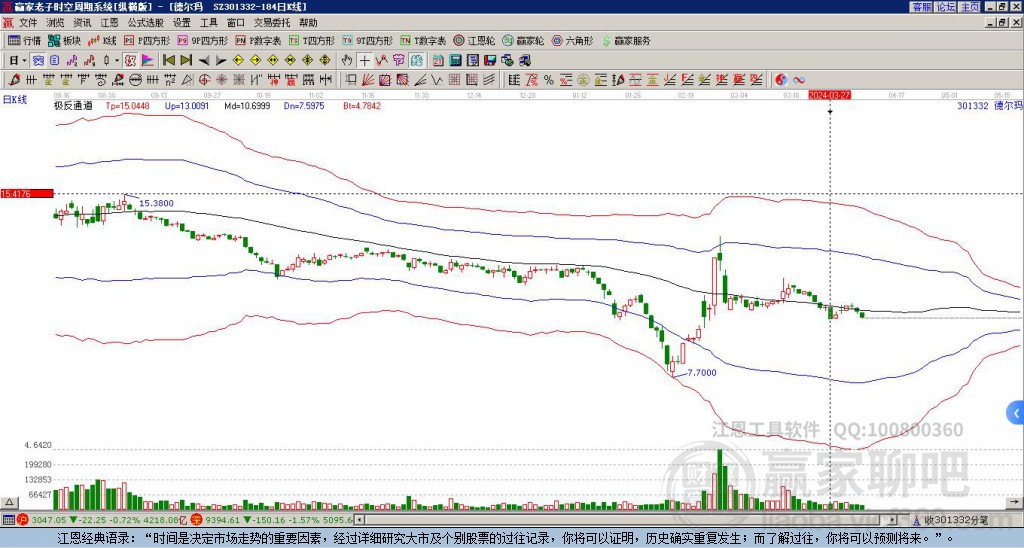Open the 客服 customer service link
Screen dimensions: 1024x548
point(921,7)
